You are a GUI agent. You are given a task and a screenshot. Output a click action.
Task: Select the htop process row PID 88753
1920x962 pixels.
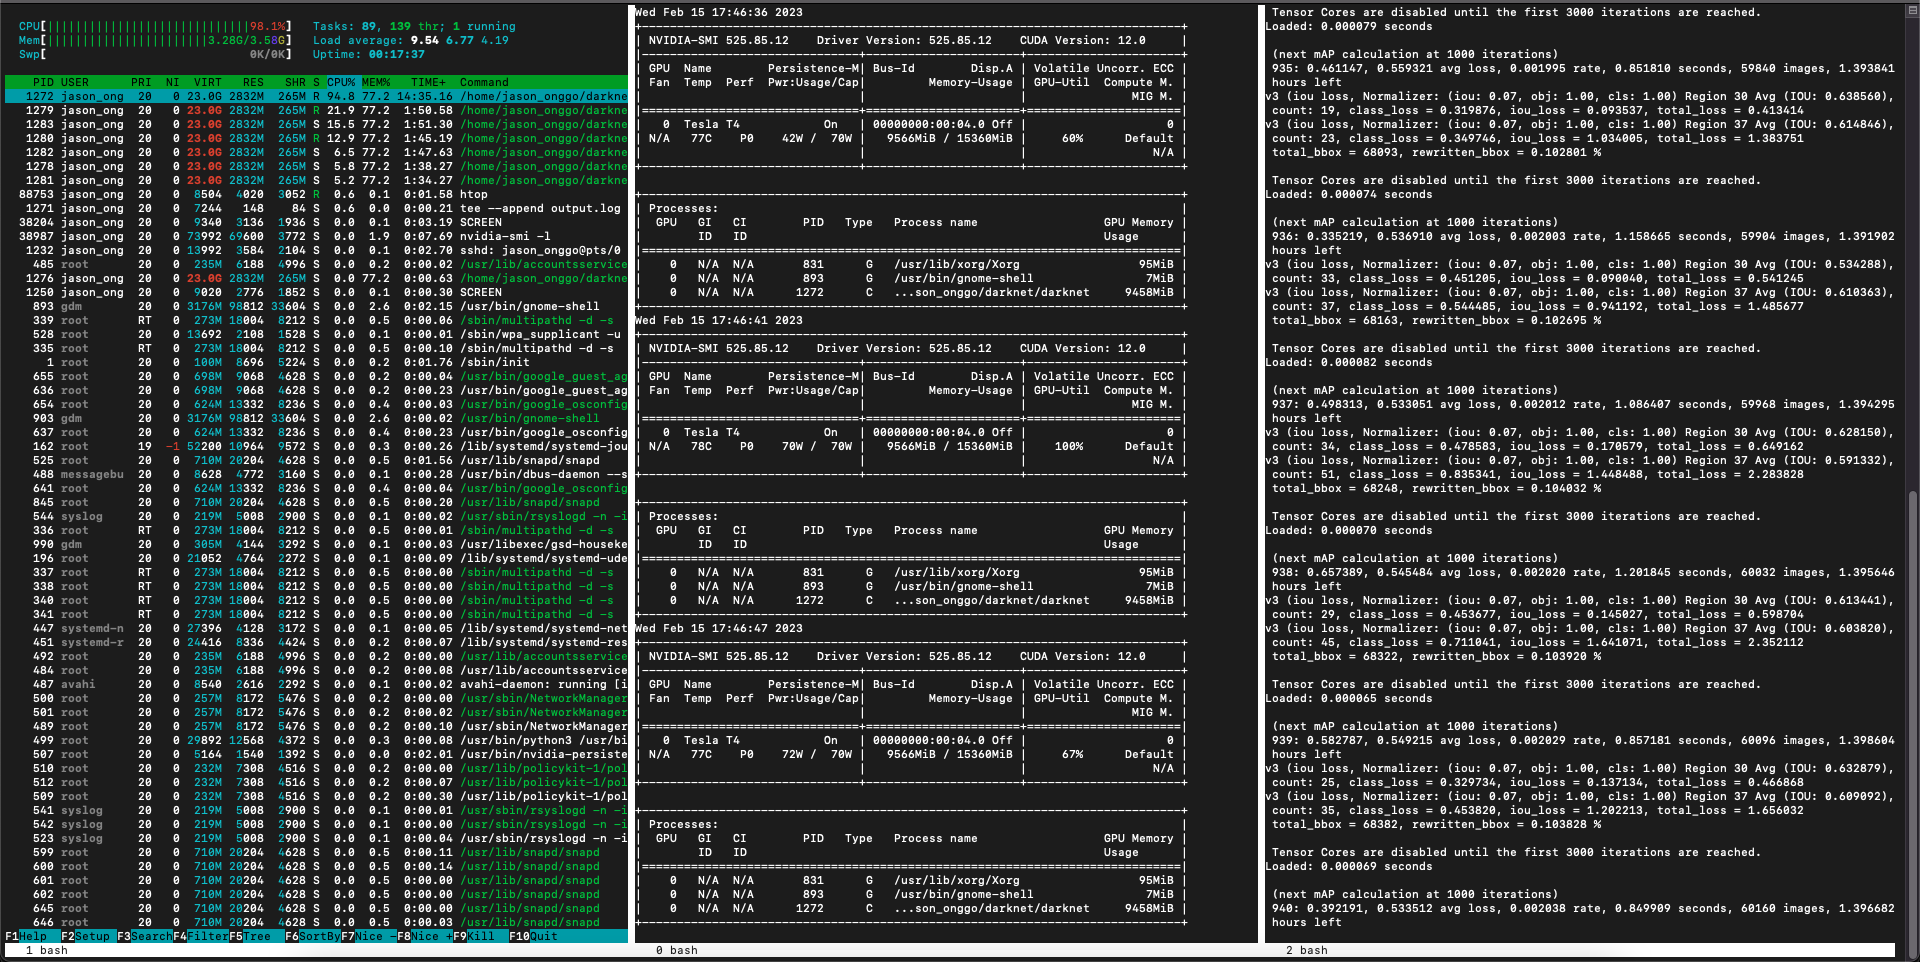pos(316,194)
